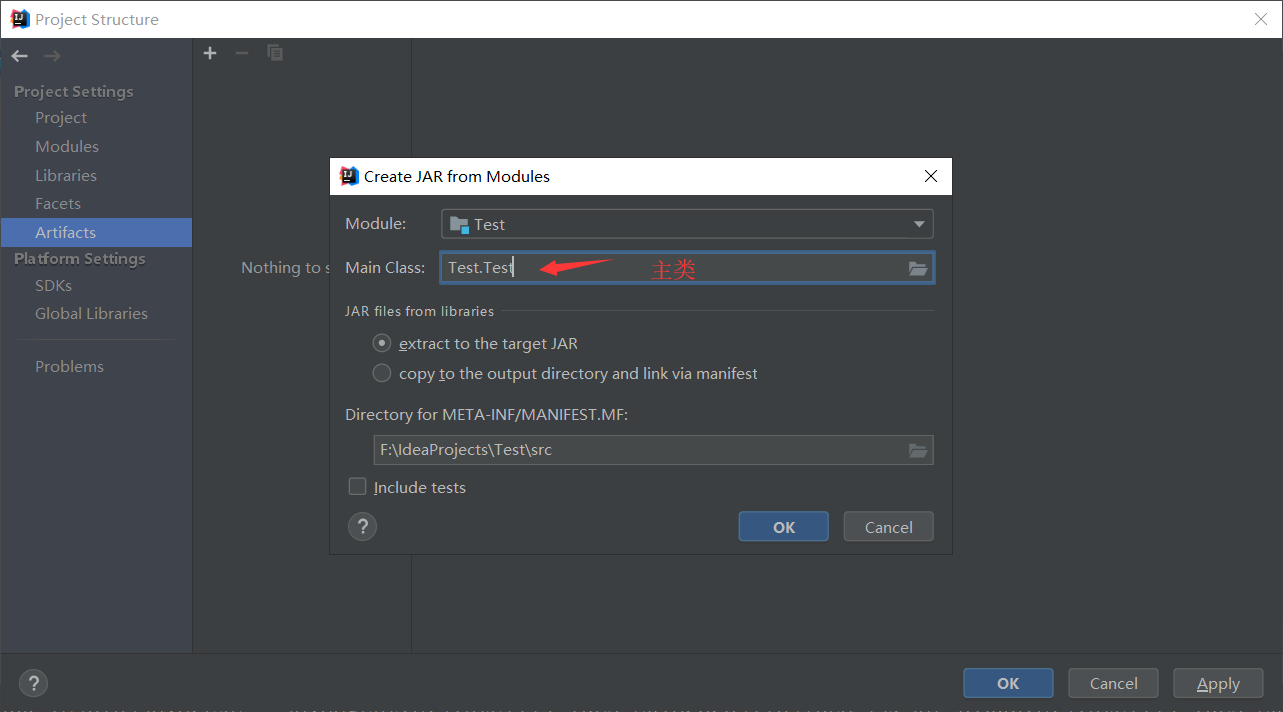Click Apply in Project Structure window

(1218, 684)
